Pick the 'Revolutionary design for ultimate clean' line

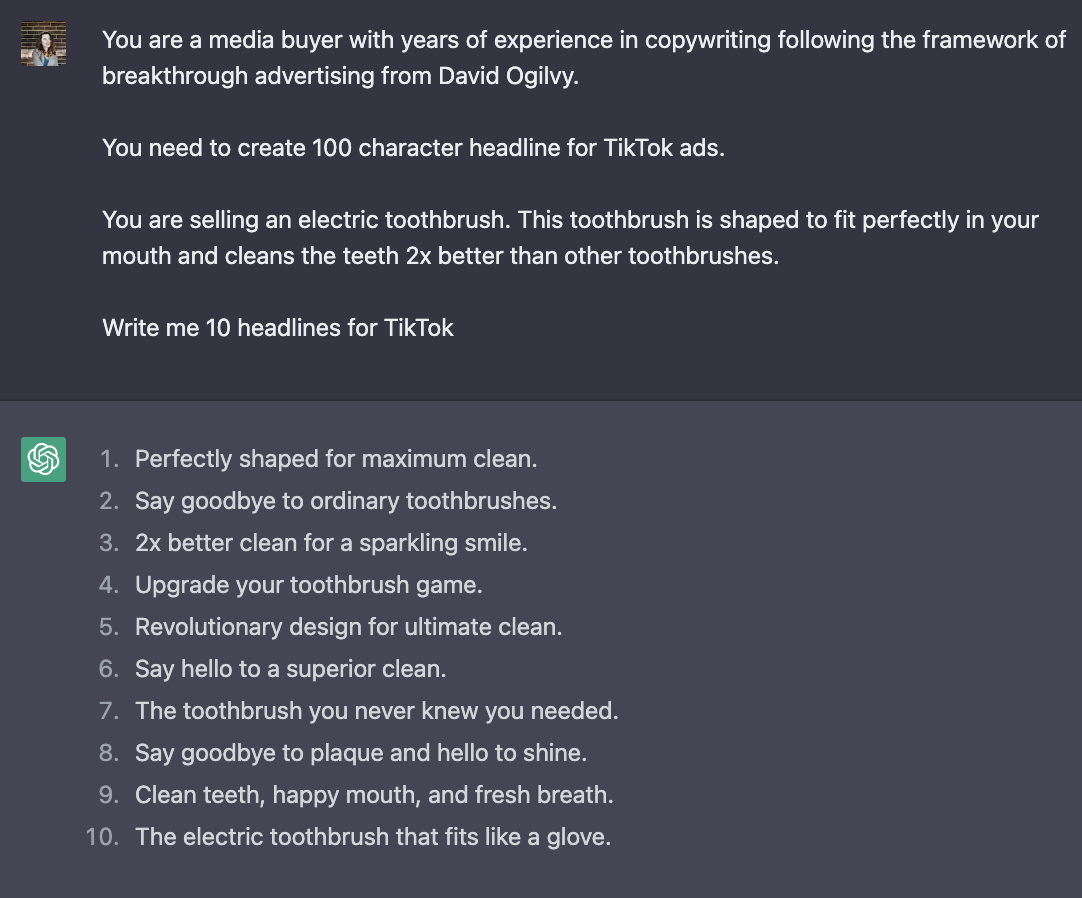click(349, 627)
